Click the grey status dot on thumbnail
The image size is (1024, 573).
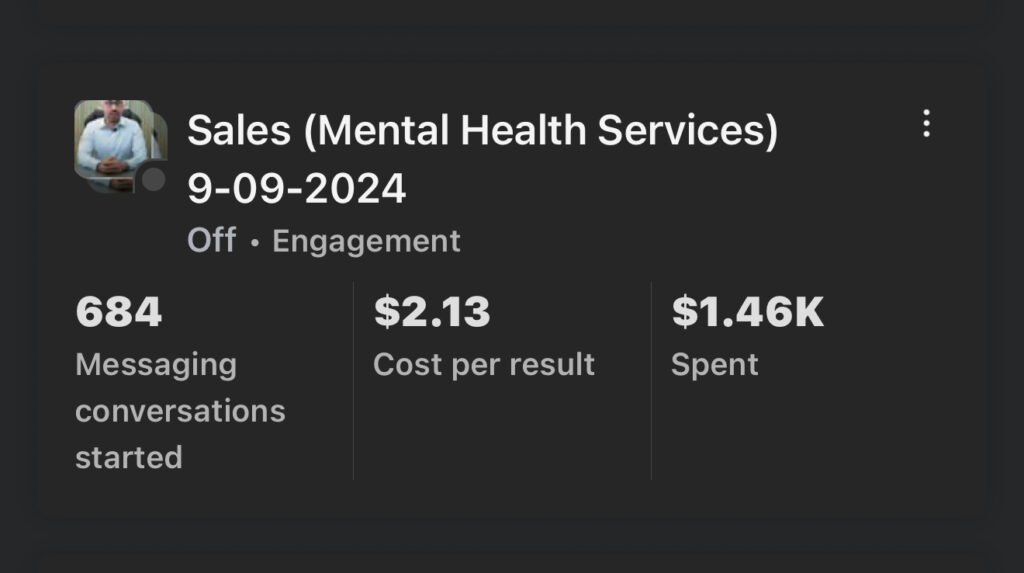pos(152,180)
